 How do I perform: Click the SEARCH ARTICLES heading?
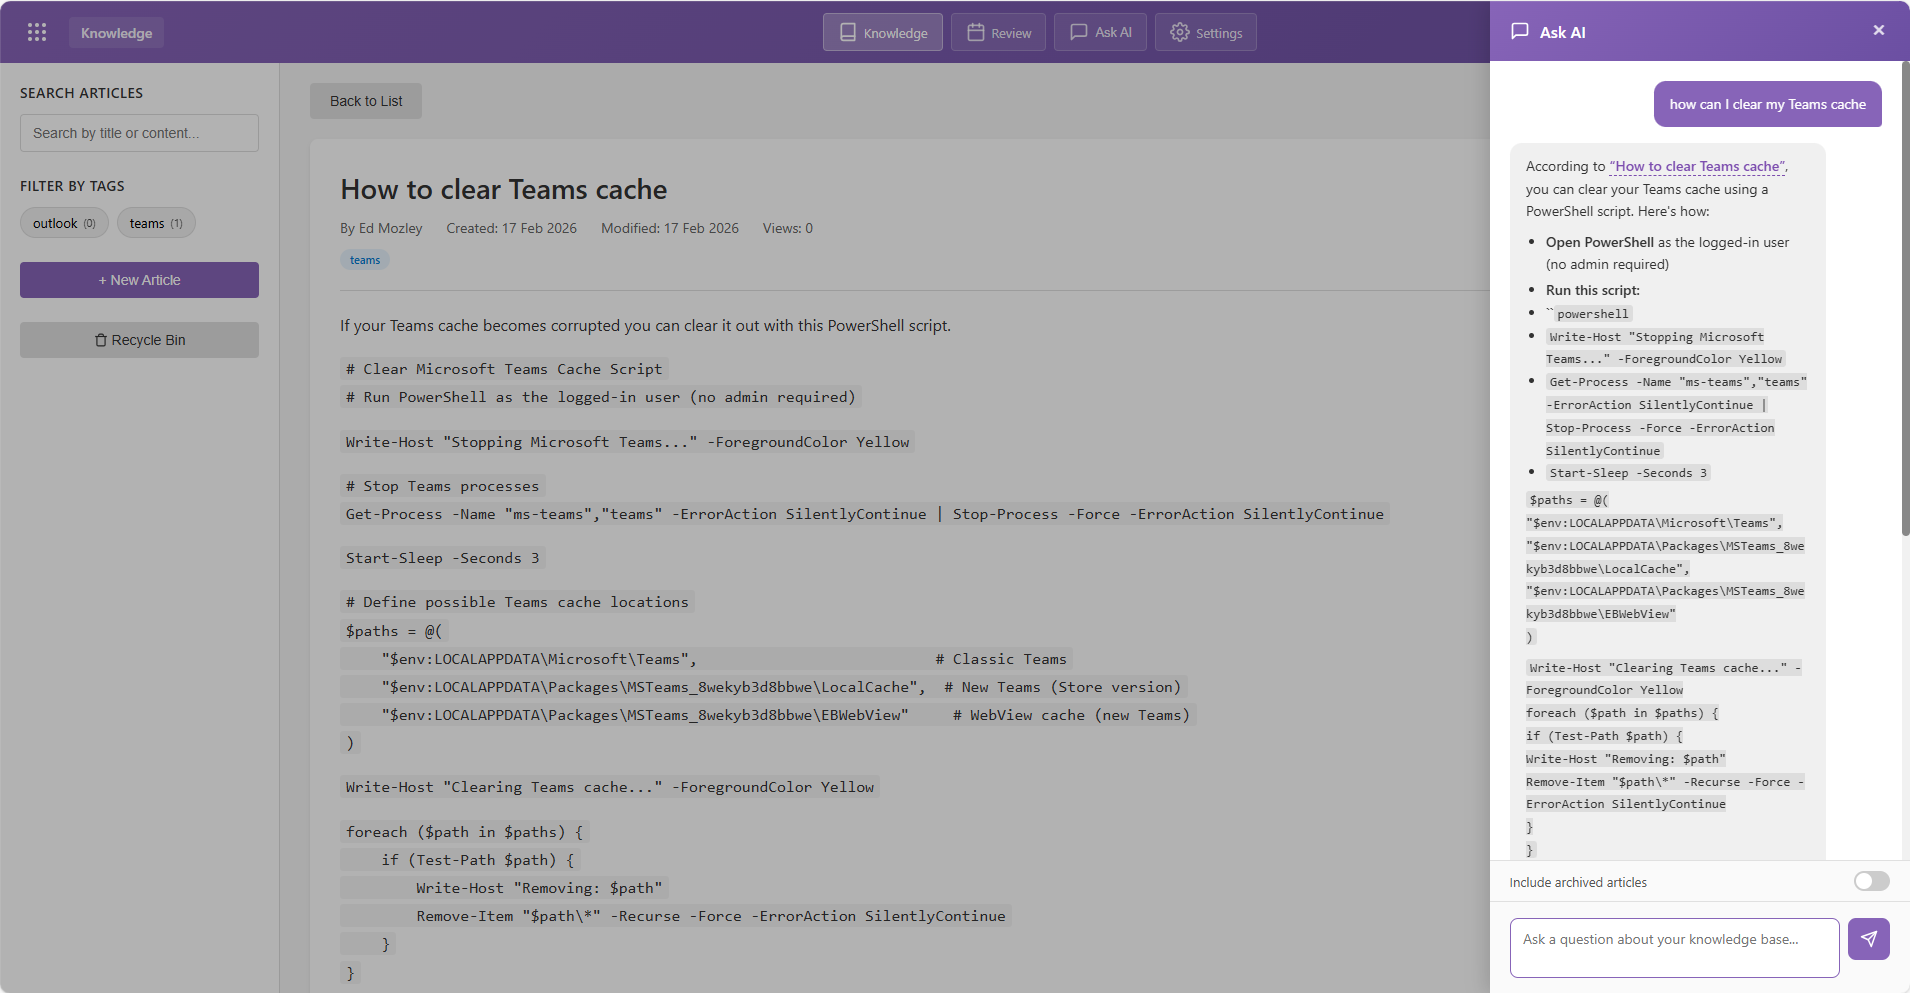(x=81, y=93)
